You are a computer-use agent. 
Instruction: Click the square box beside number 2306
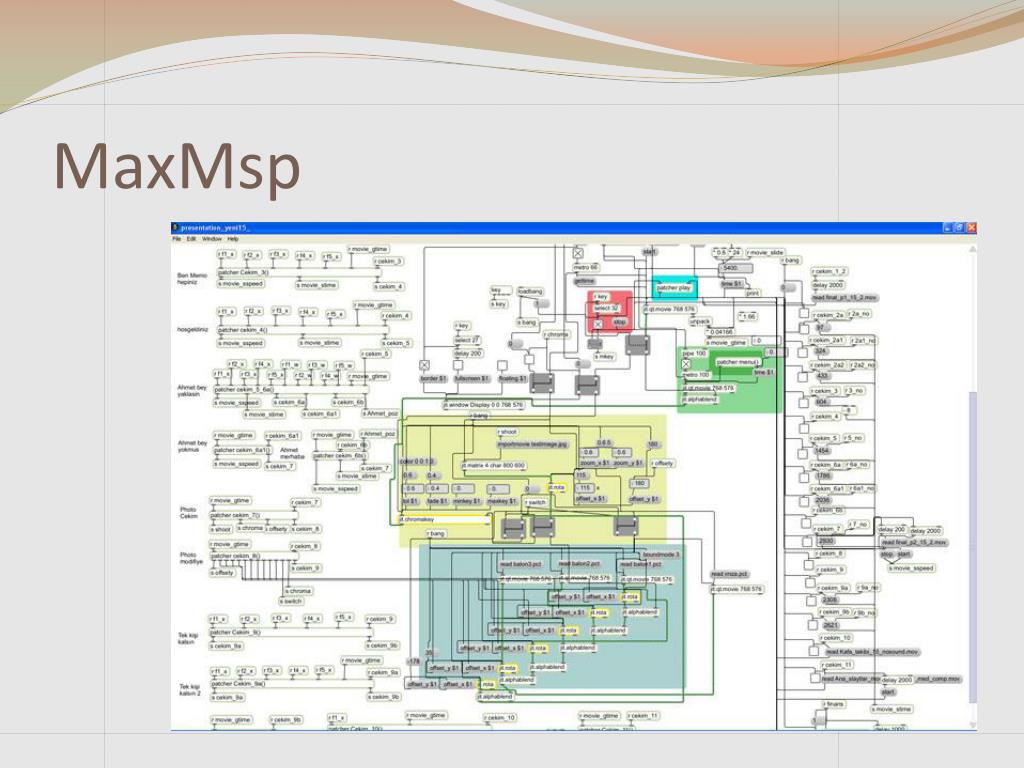tap(812, 600)
